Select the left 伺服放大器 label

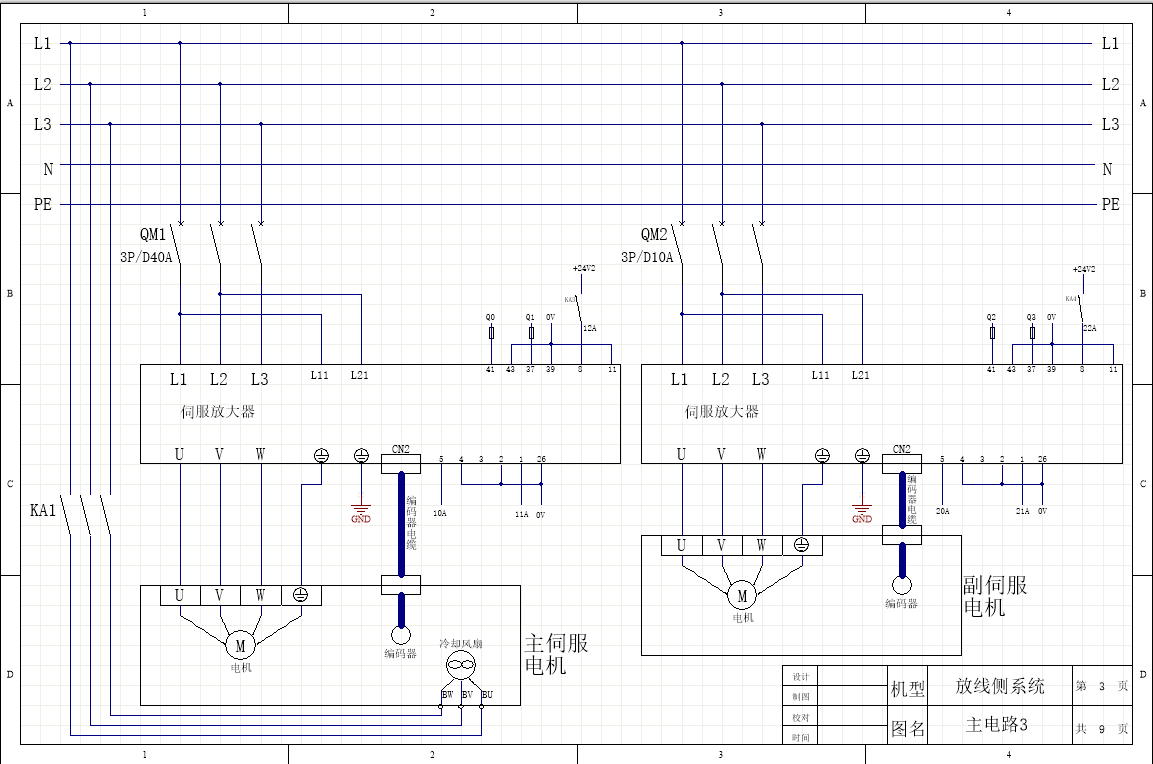pyautogui.click(x=218, y=411)
